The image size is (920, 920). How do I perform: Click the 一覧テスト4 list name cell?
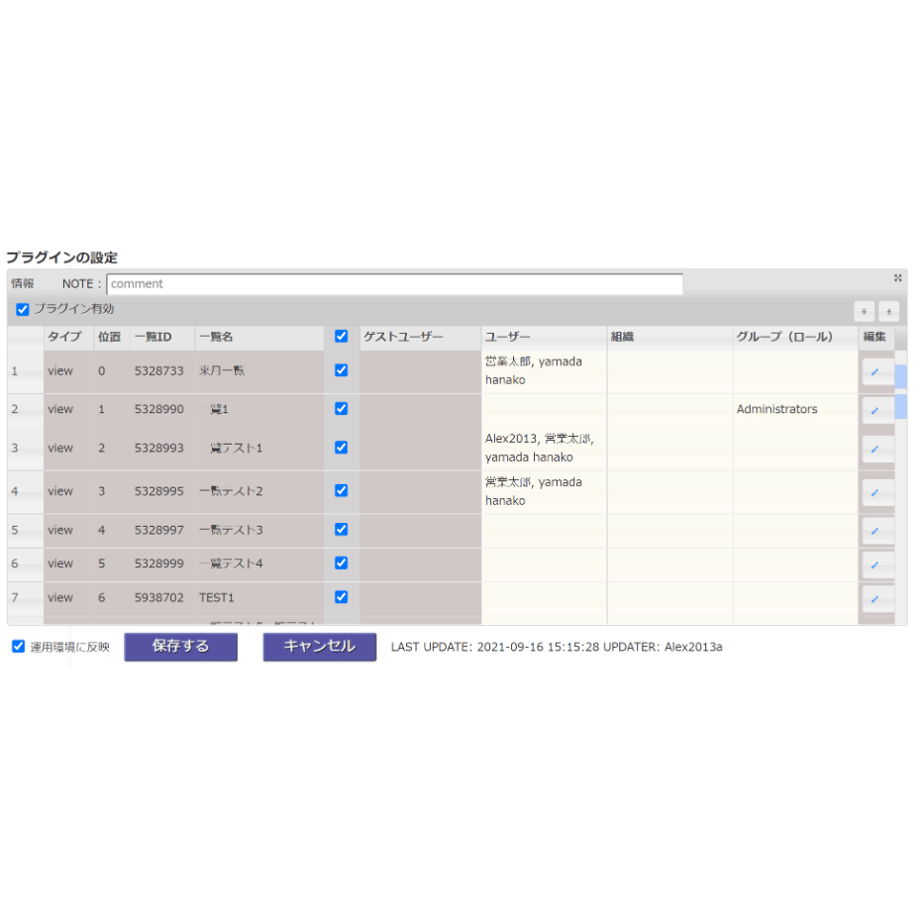[259, 563]
